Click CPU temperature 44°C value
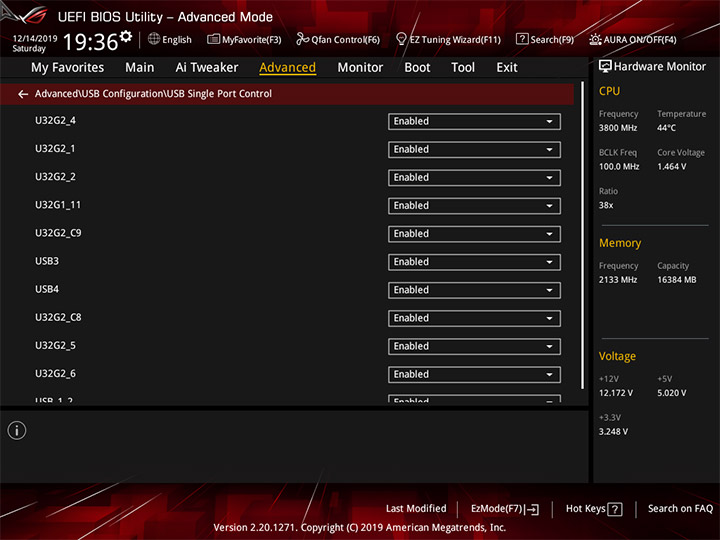Screen dimensions: 720x540 (x=666, y=128)
